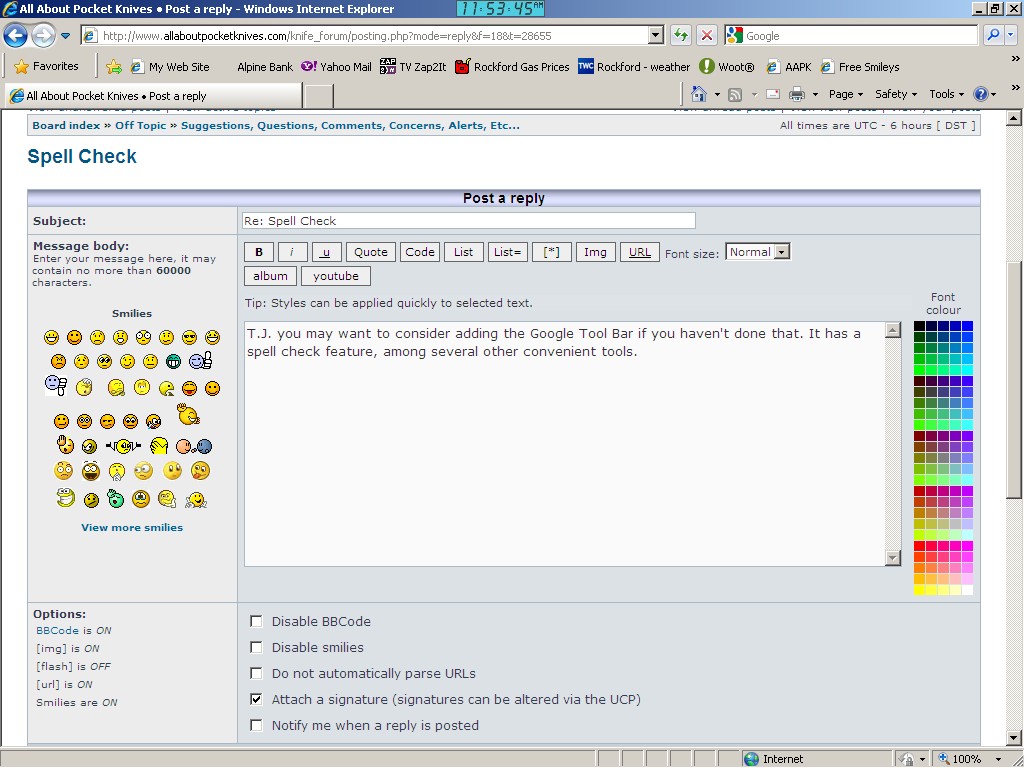Open the Tools menu
Image resolution: width=1024 pixels, height=768 pixels.
(x=946, y=95)
